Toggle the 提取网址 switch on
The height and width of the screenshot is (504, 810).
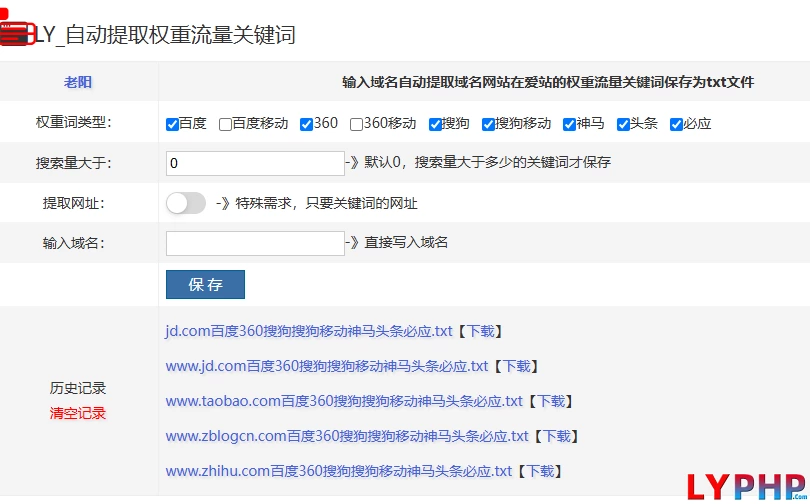tap(186, 203)
